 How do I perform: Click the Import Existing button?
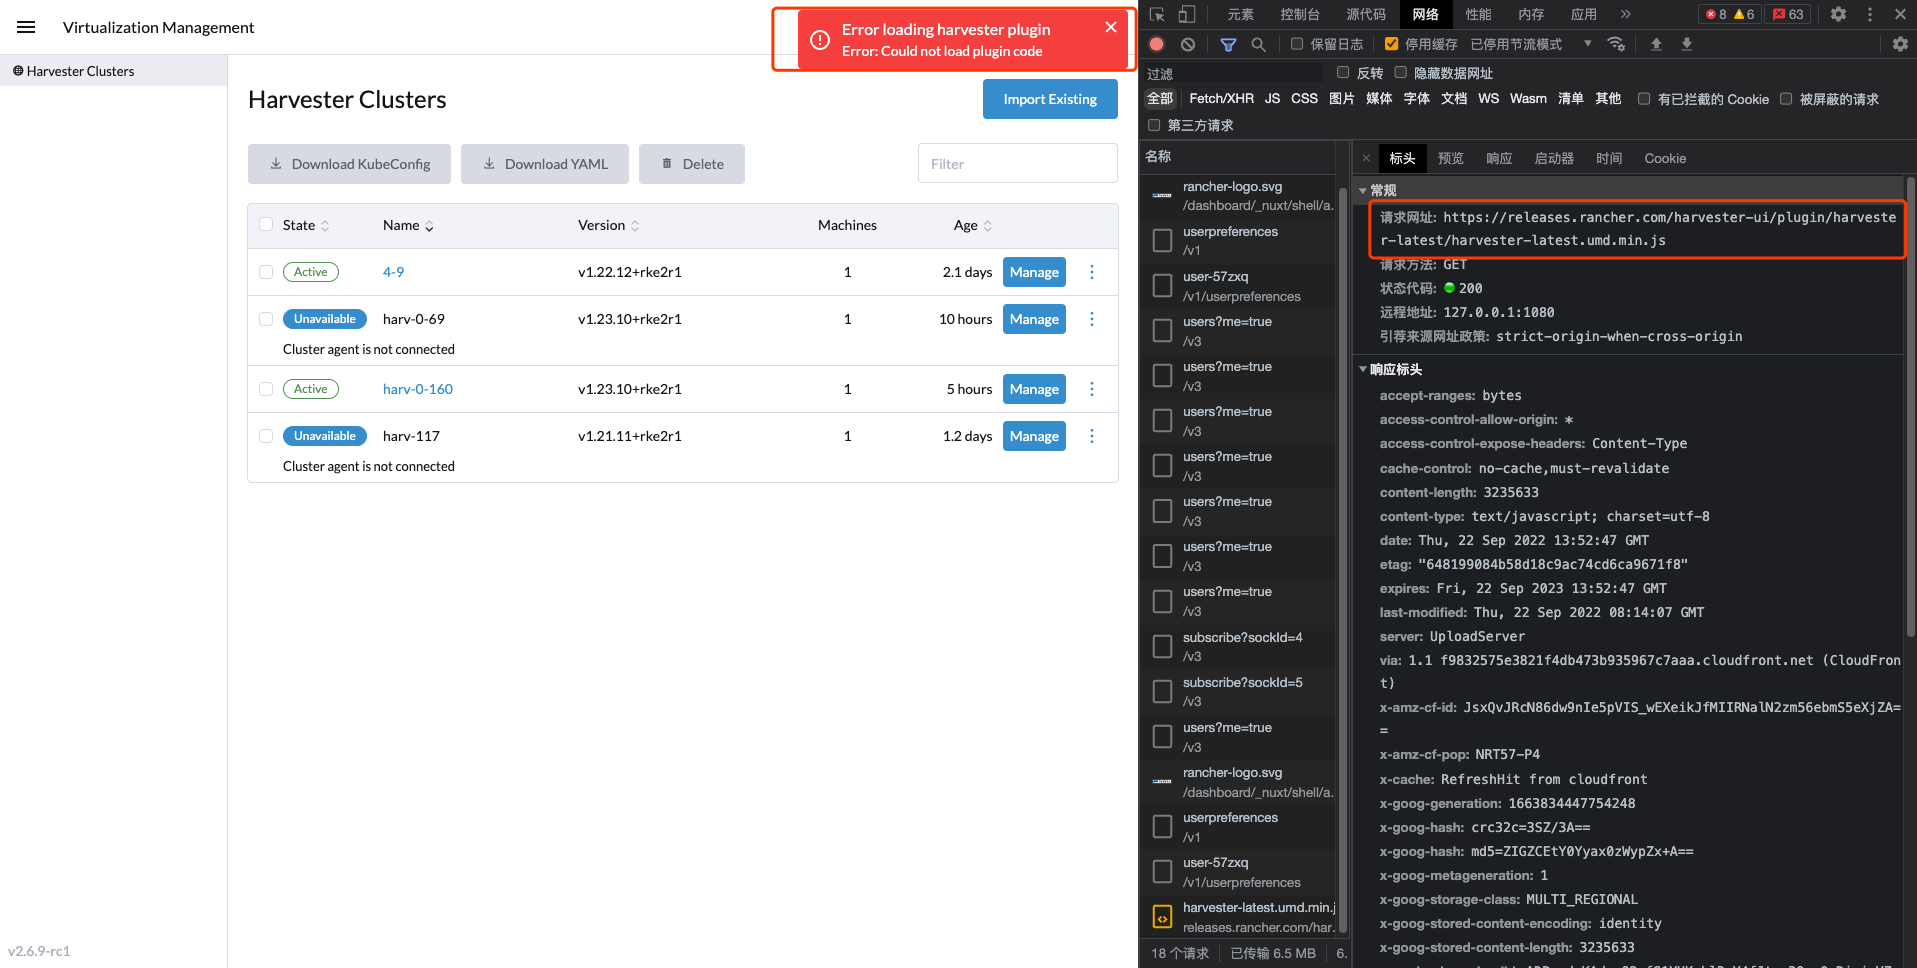pos(1049,99)
